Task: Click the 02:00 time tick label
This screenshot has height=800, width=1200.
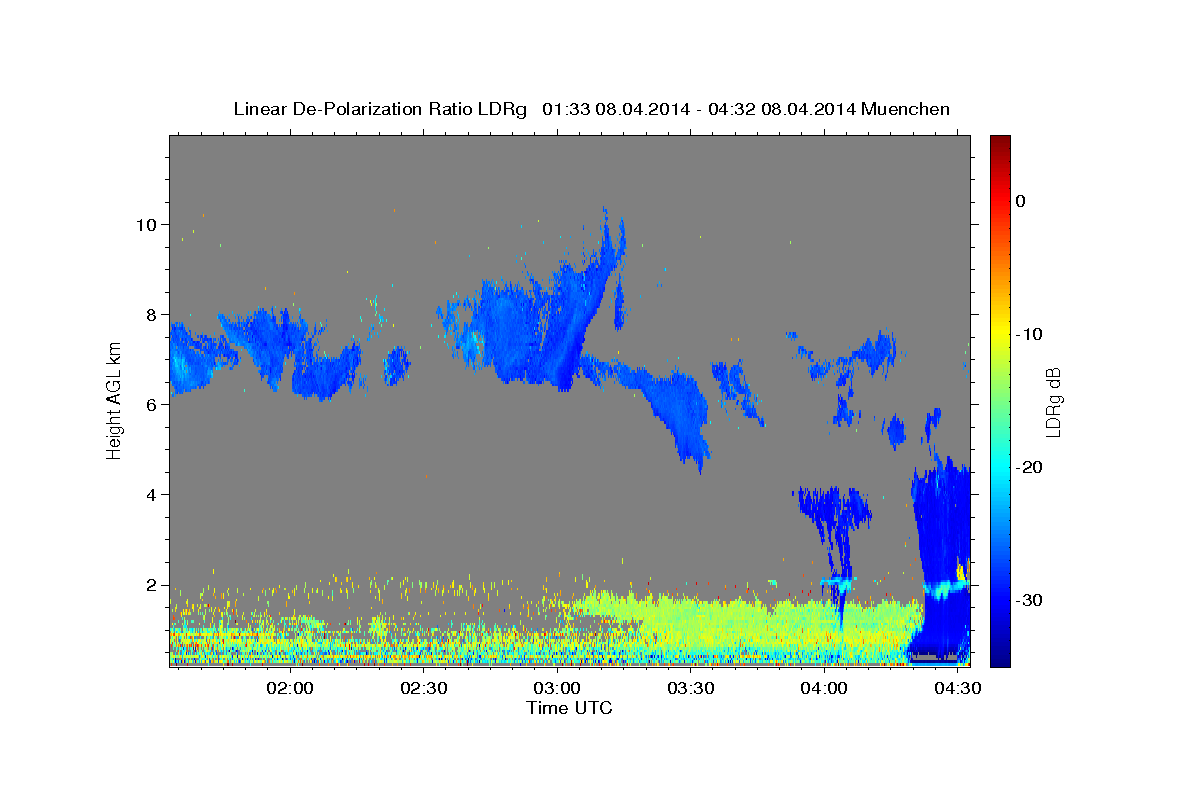Action: [x=290, y=688]
